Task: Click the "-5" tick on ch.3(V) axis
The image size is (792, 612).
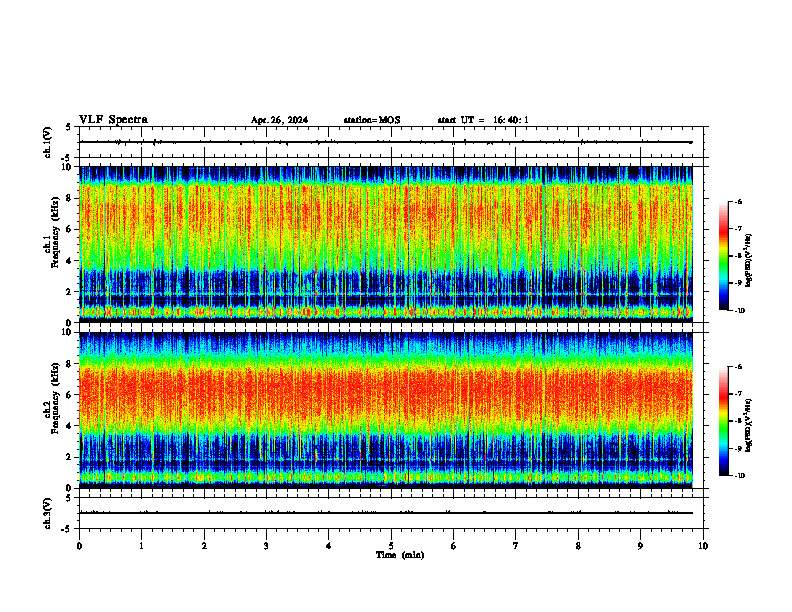Action: pyautogui.click(x=68, y=529)
